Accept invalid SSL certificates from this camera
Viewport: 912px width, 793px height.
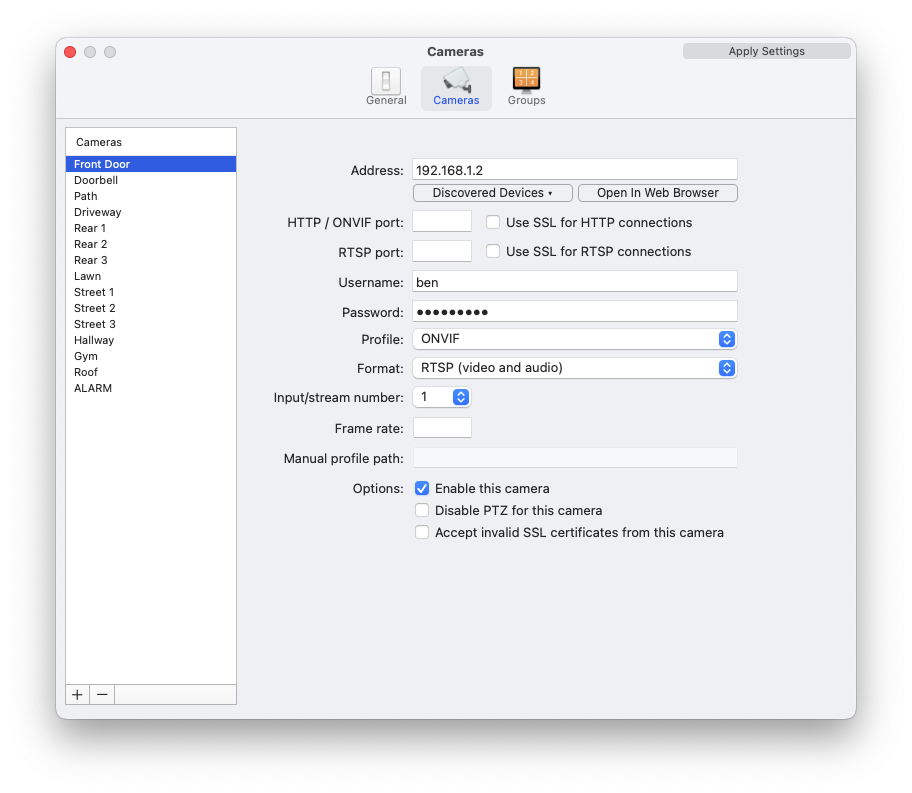pos(422,532)
